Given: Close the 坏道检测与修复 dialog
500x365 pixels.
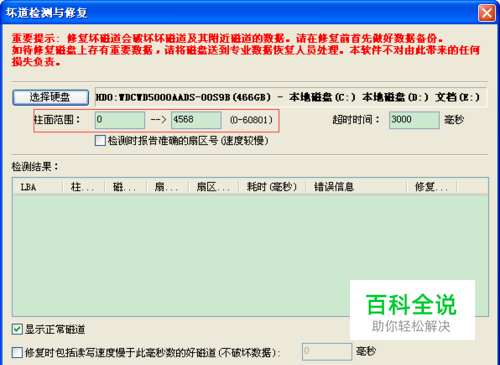Looking at the screenshot, I should 487,13.
